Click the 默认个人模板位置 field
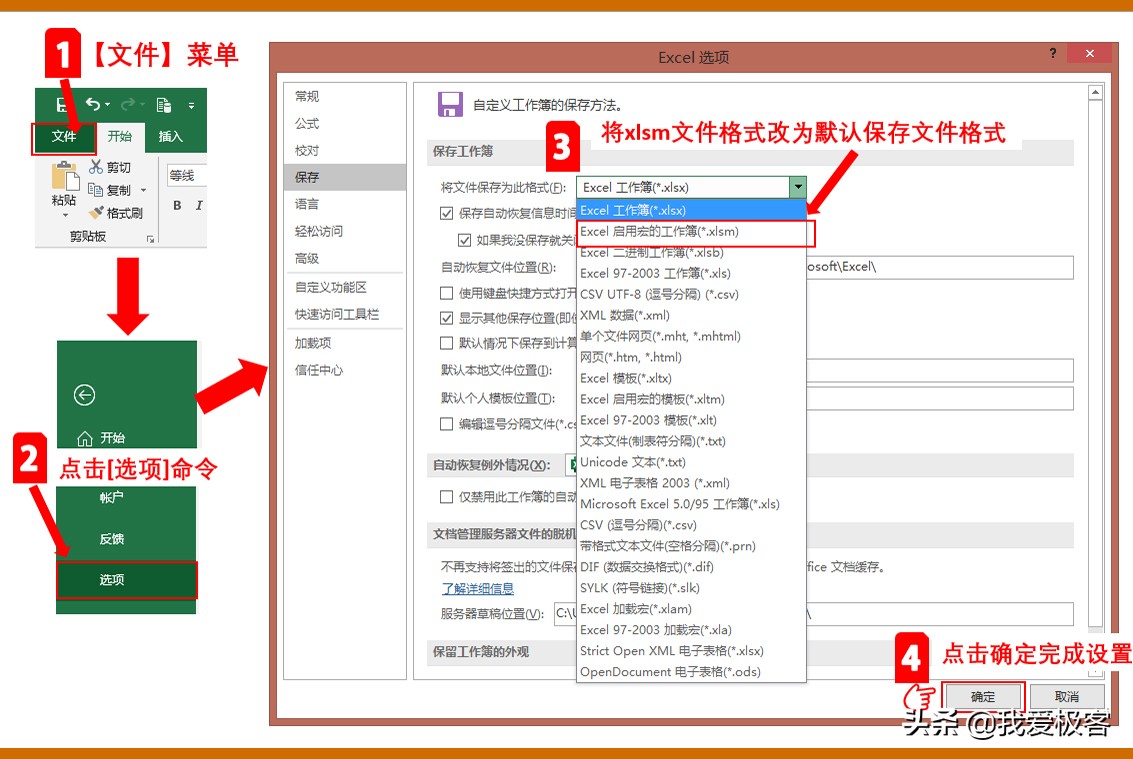The height and width of the screenshot is (759, 1133). click(x=939, y=398)
